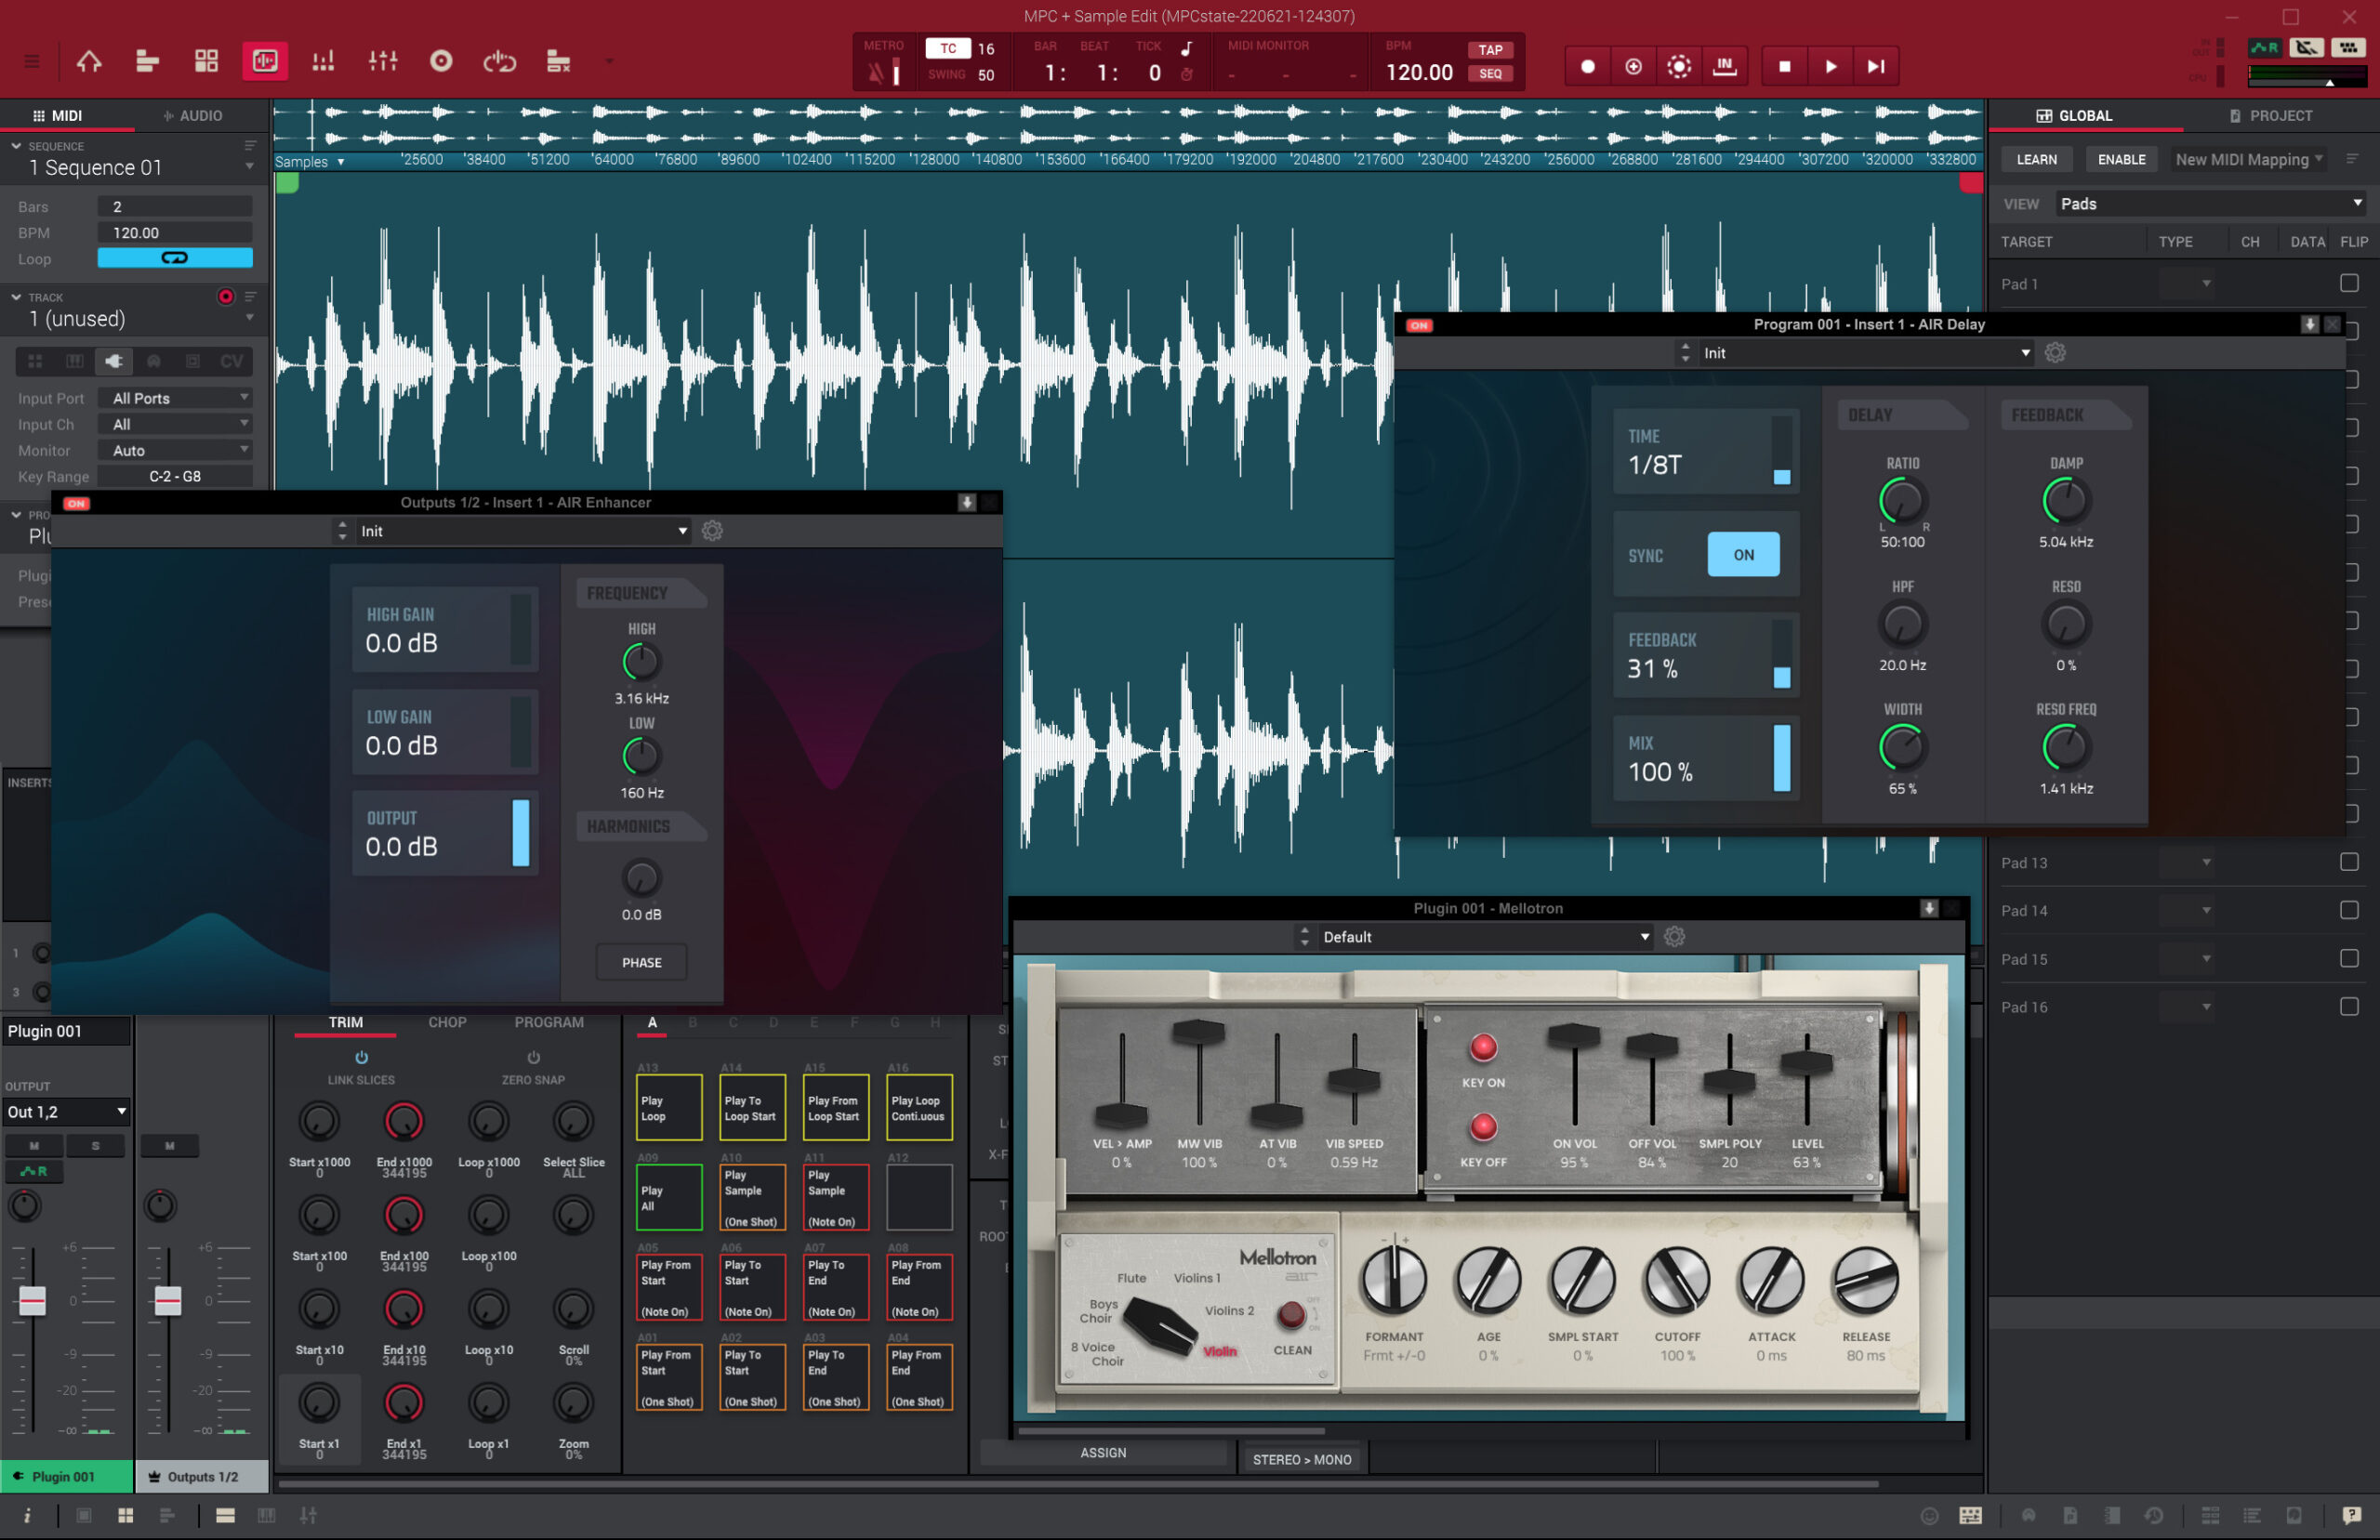Open the AIR Delay preset Init dropdown
2380x1540 pixels.
(1866, 353)
